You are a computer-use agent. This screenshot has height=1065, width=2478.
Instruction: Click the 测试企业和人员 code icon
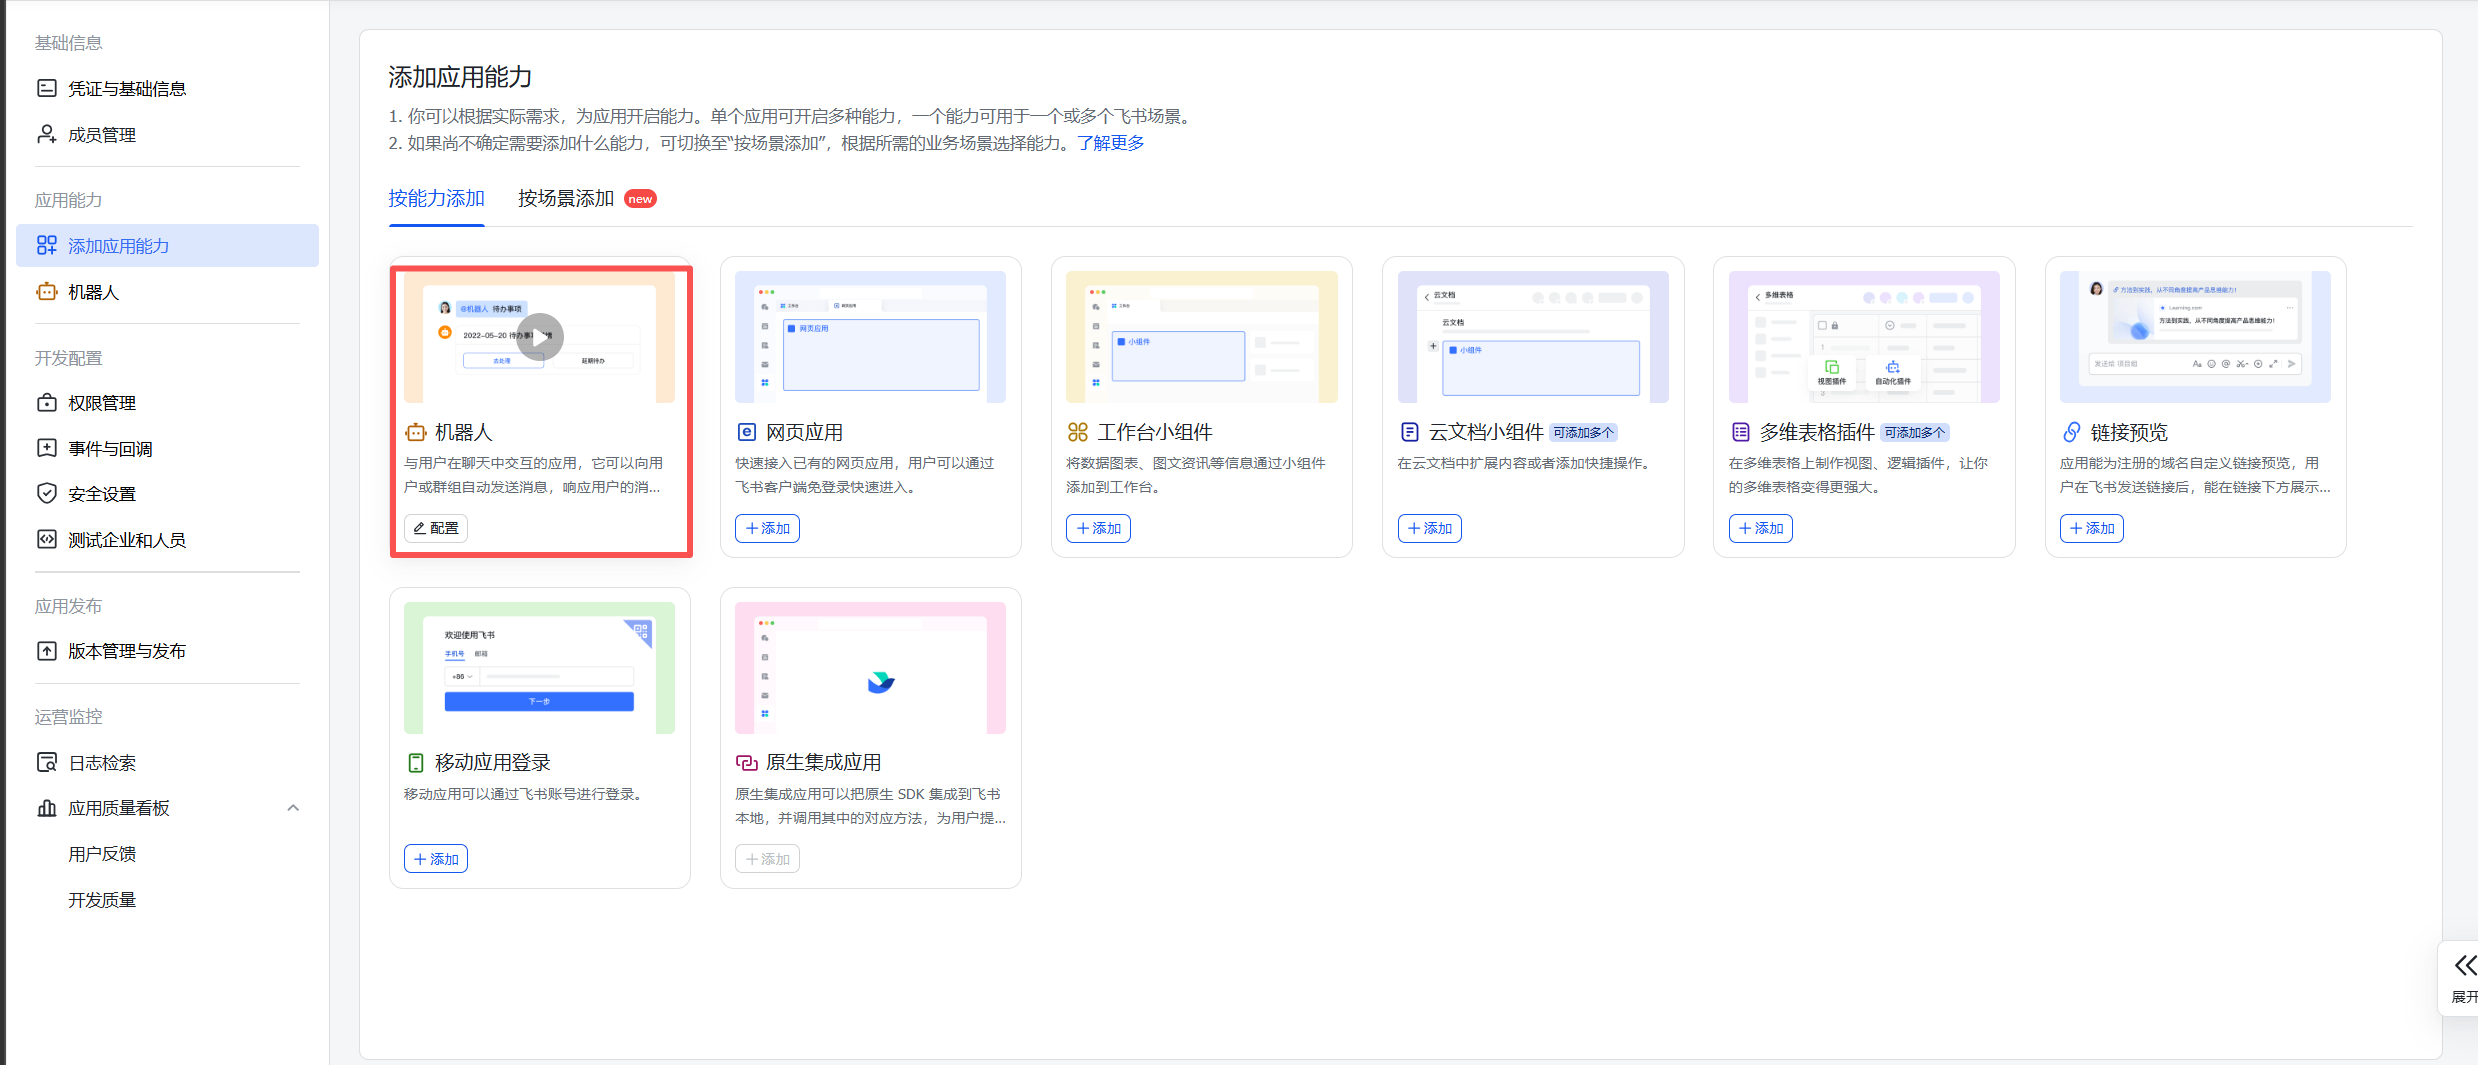pos(46,539)
